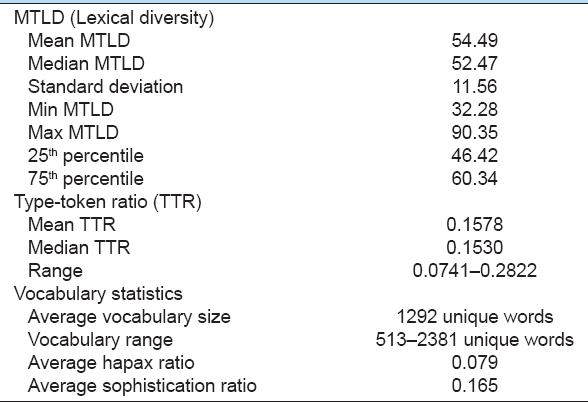Viewport: 588px width, 402px height.
Task: Select the 'Vocabulary statistics' heading
Action: 98,294
